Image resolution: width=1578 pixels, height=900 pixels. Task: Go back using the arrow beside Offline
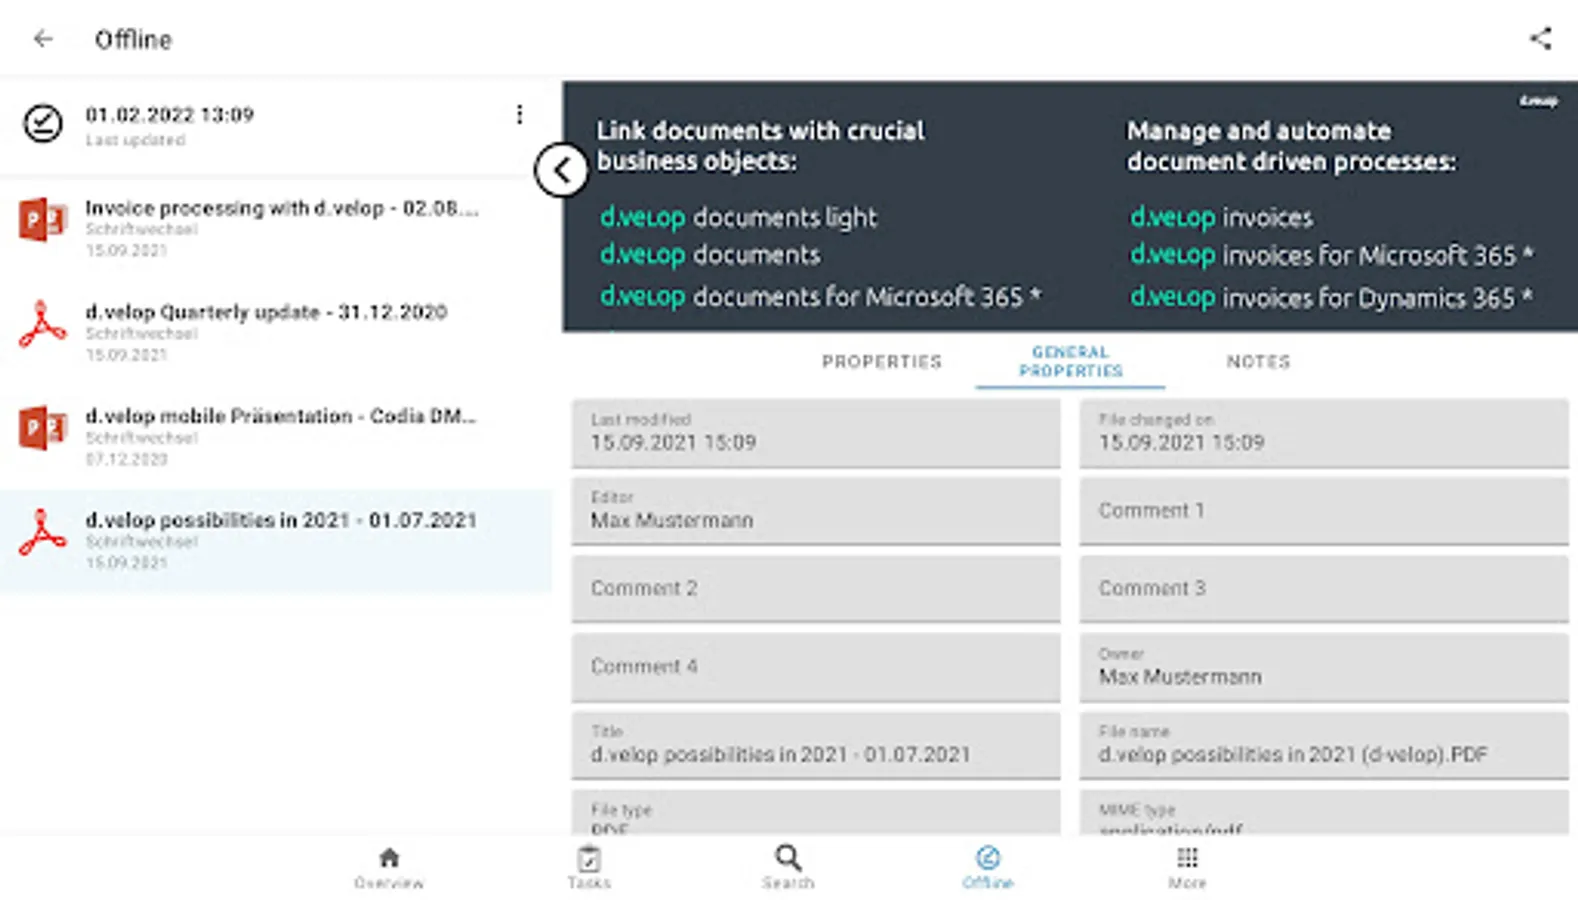tap(43, 39)
